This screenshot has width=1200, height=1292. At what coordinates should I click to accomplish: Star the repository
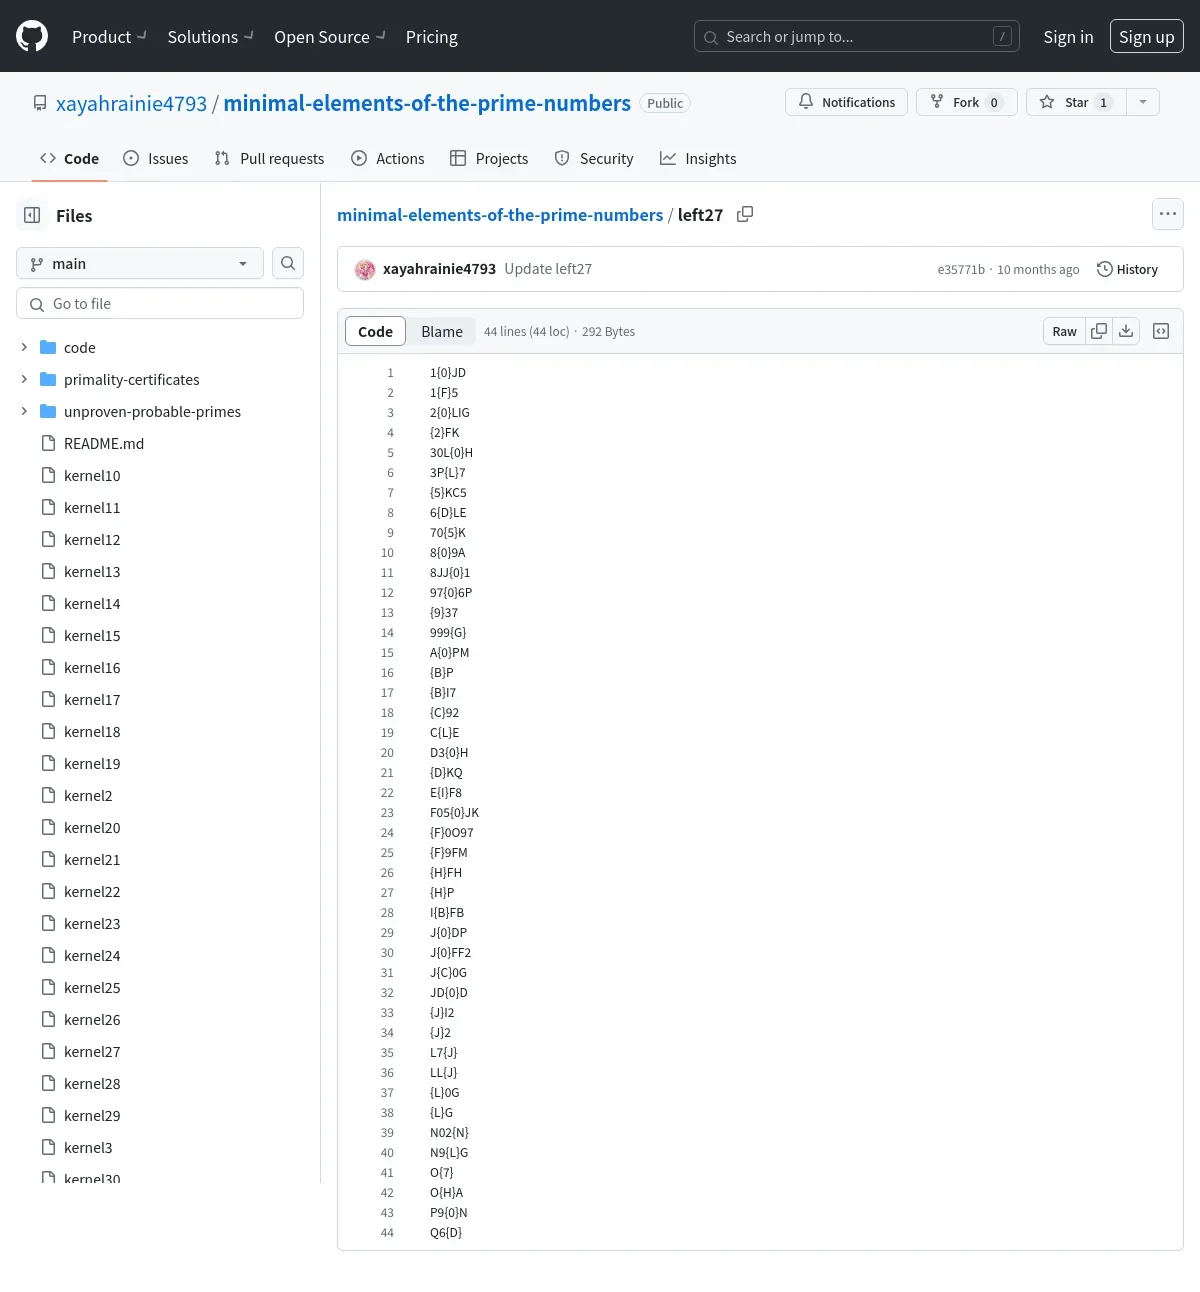(x=1076, y=102)
